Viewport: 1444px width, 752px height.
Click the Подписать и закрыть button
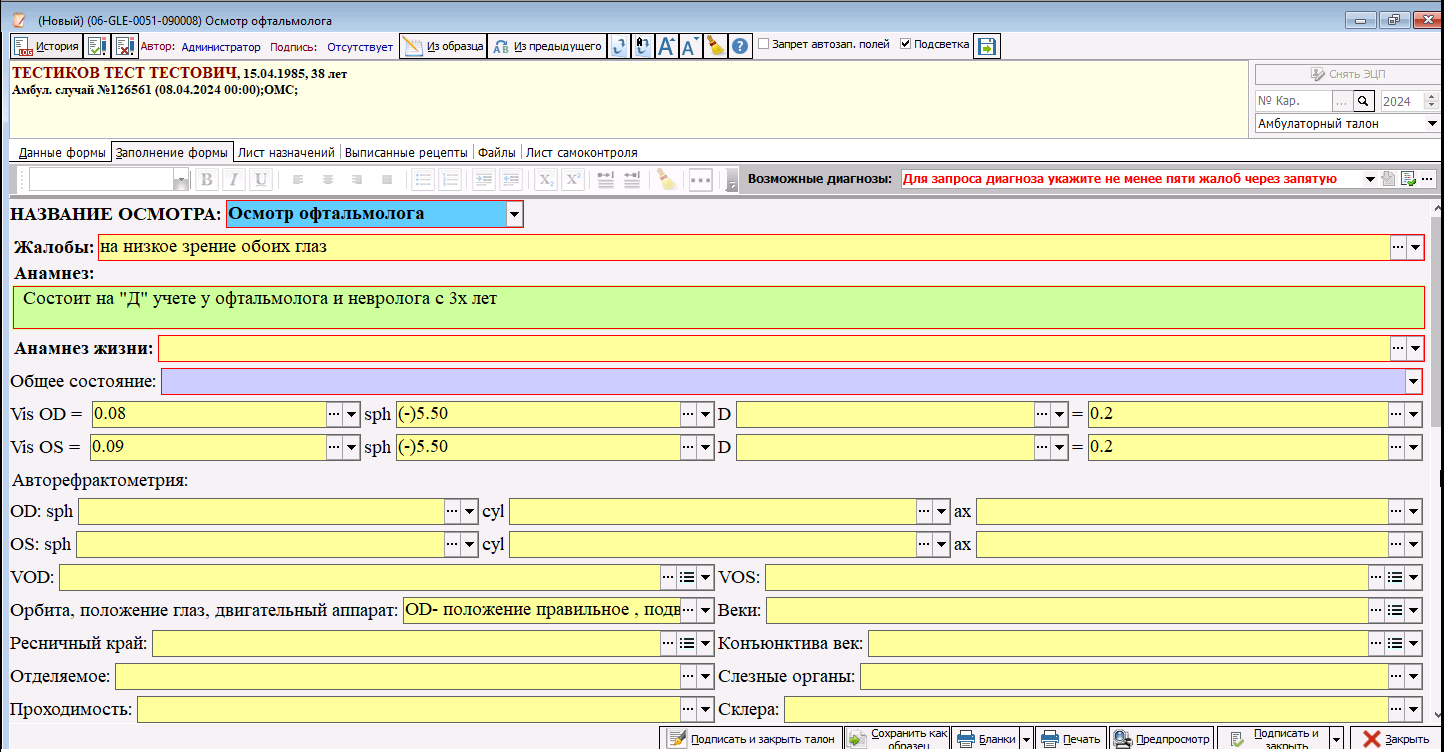point(1273,739)
